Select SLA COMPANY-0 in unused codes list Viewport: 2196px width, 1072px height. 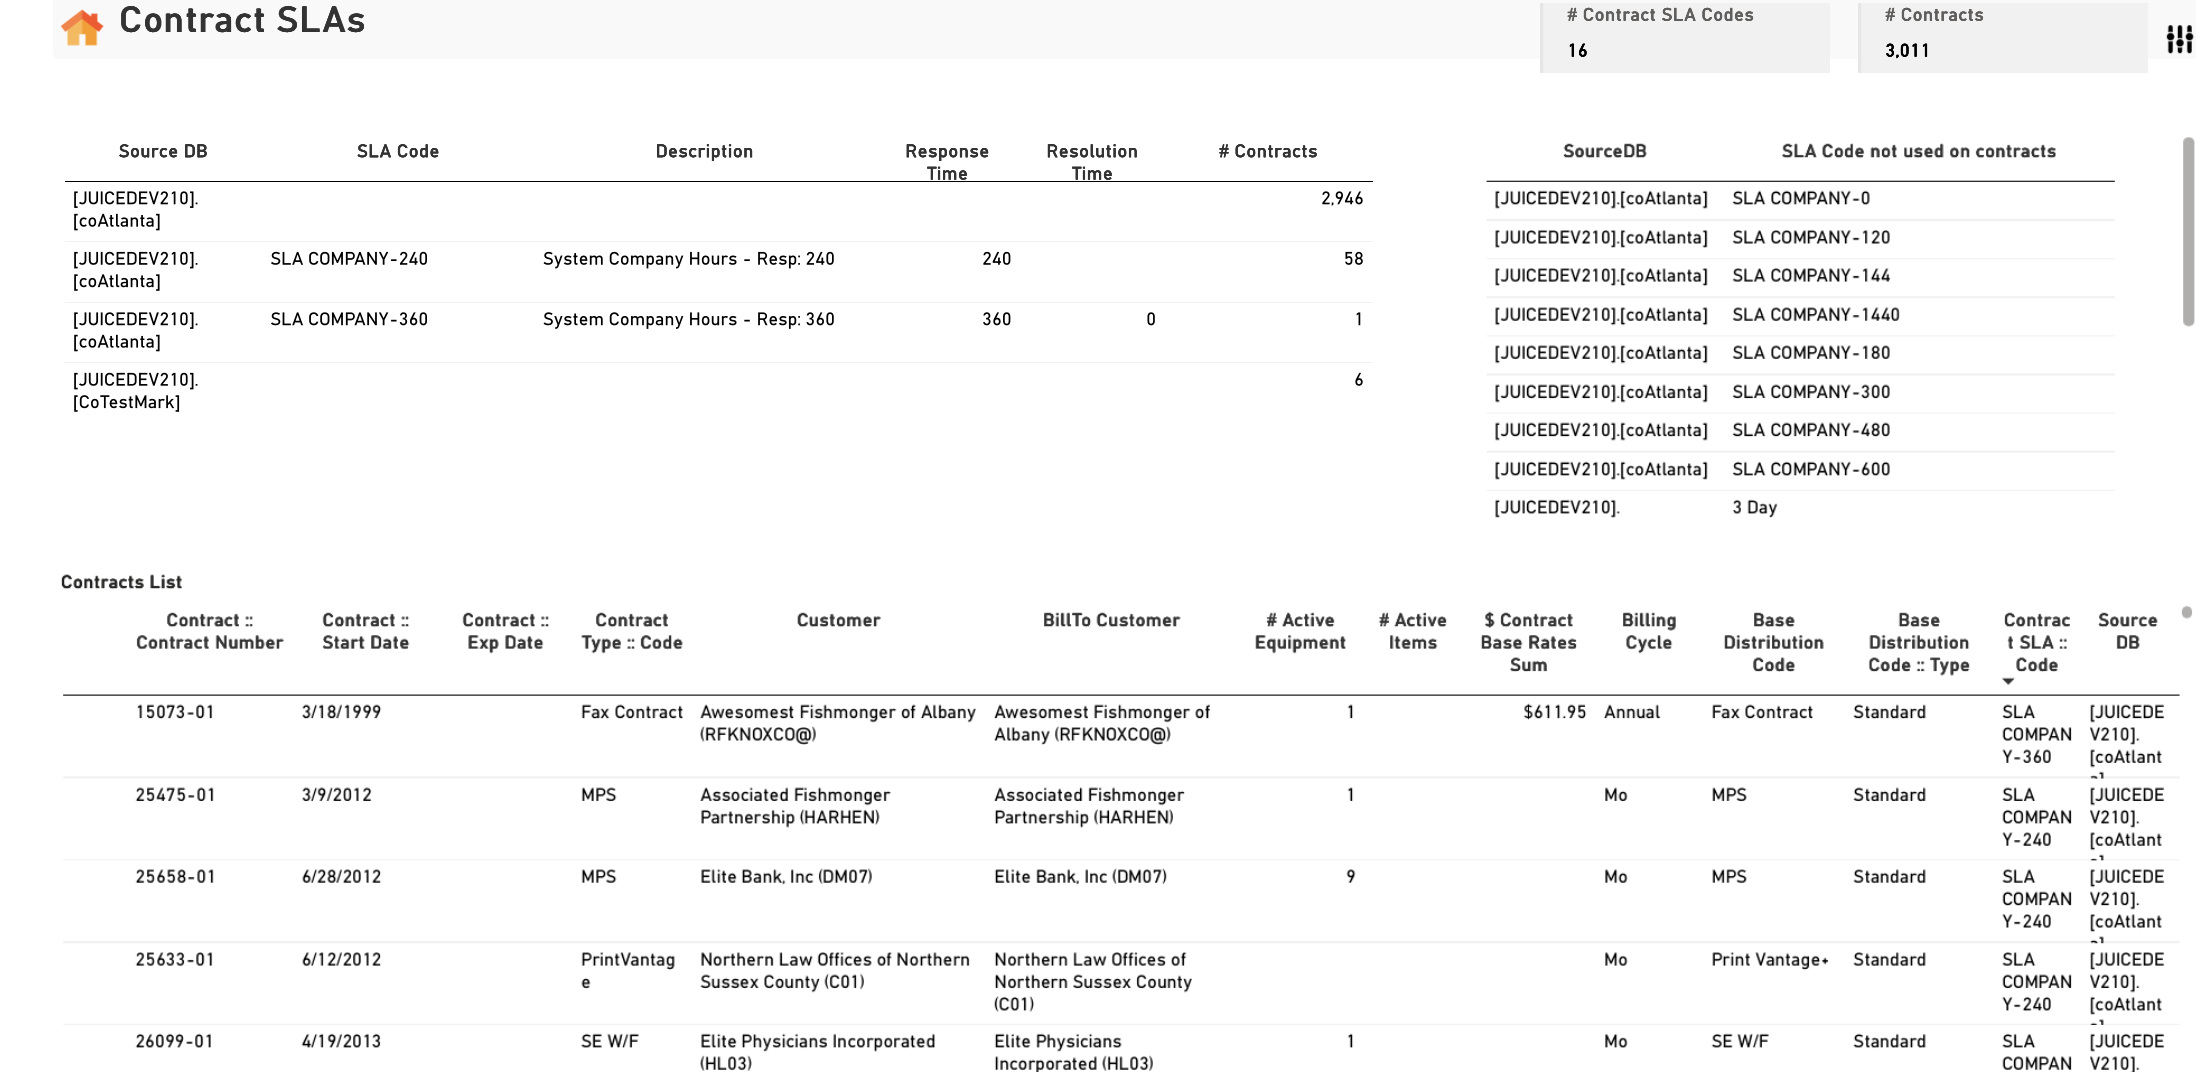[x=1801, y=198]
